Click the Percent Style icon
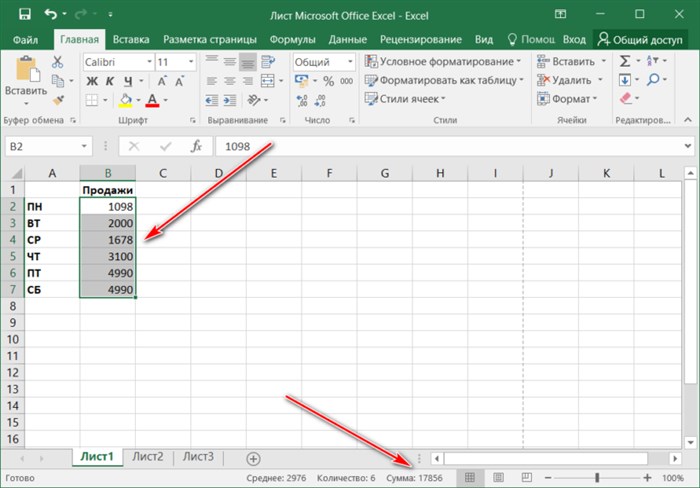700x488 pixels. click(x=329, y=81)
